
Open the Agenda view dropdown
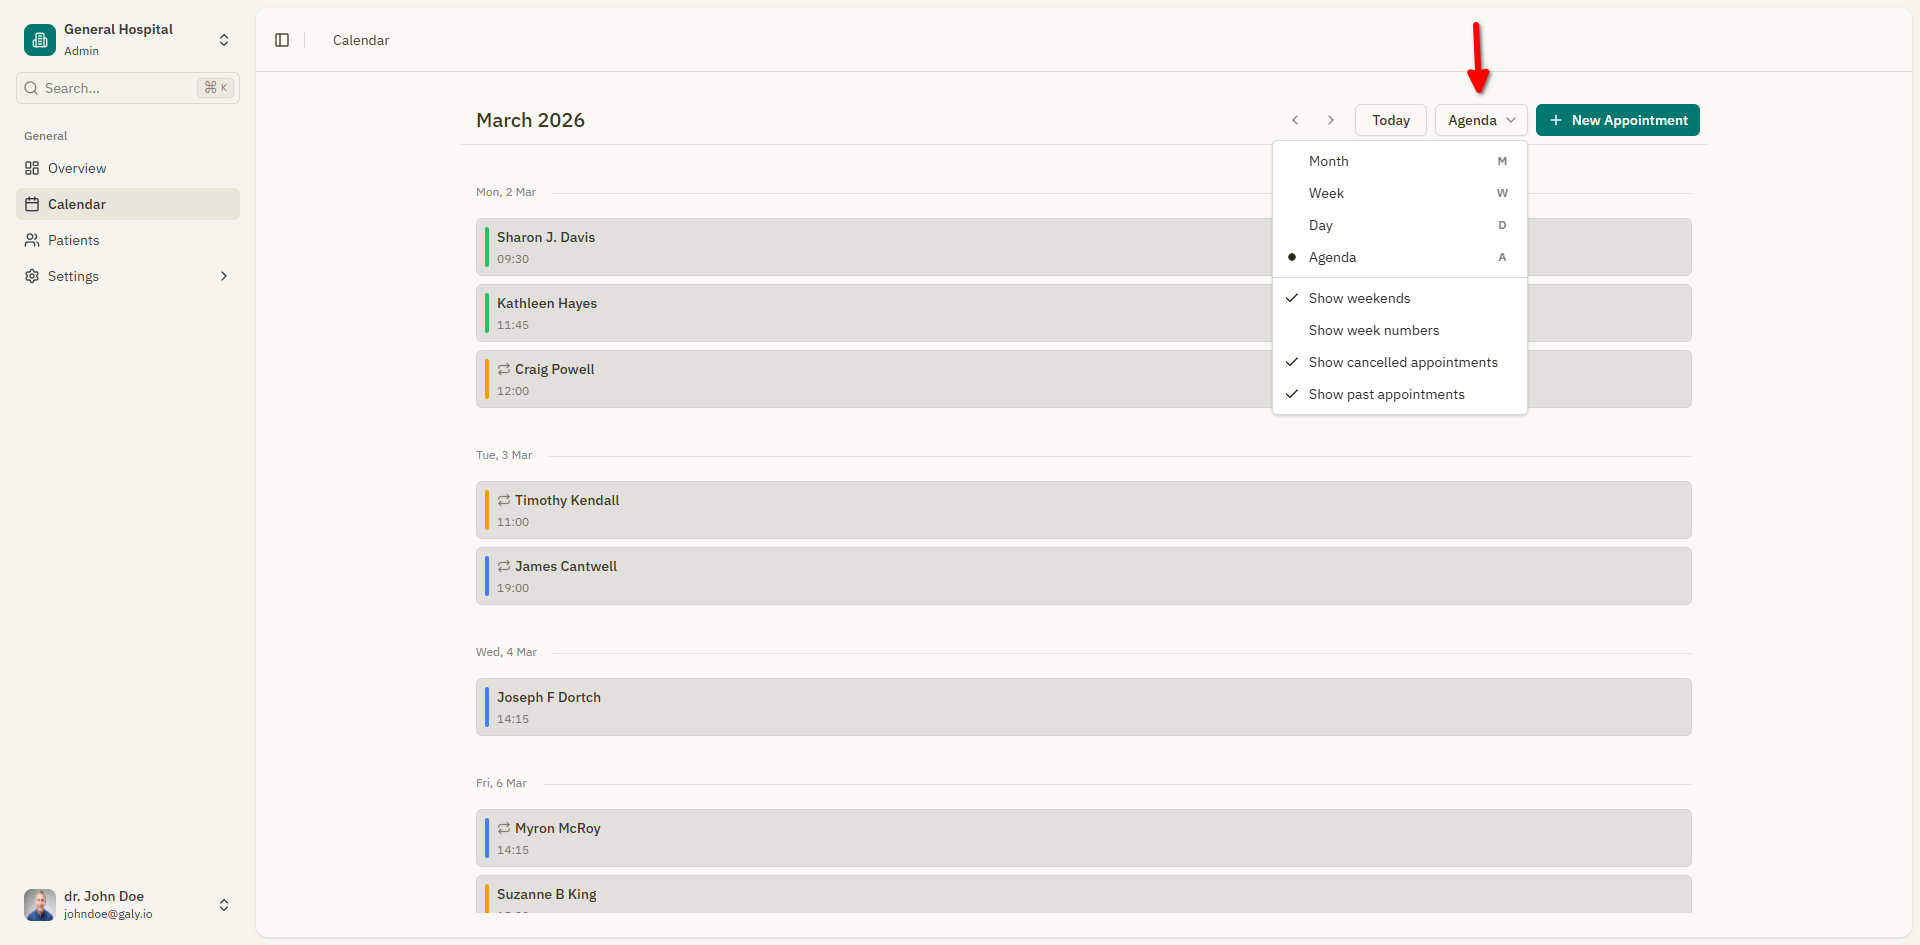tap(1480, 120)
